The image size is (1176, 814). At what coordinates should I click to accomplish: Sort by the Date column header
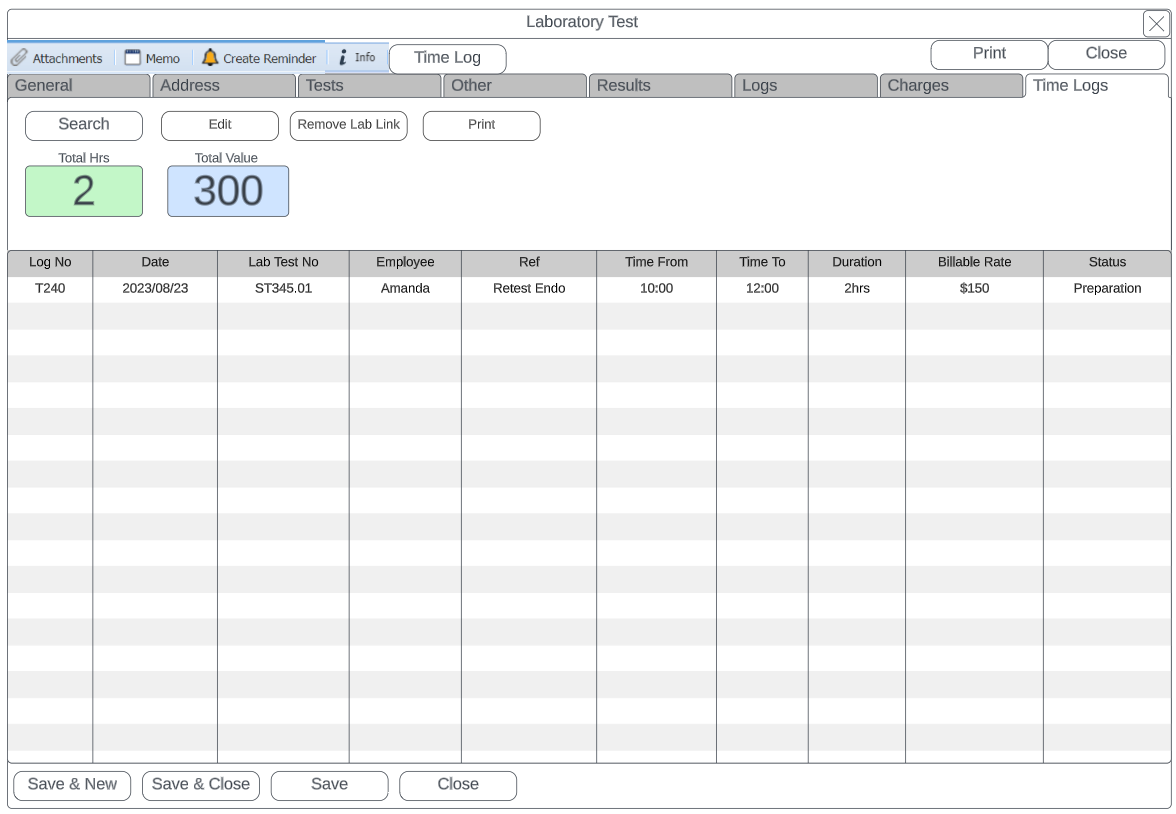point(155,263)
